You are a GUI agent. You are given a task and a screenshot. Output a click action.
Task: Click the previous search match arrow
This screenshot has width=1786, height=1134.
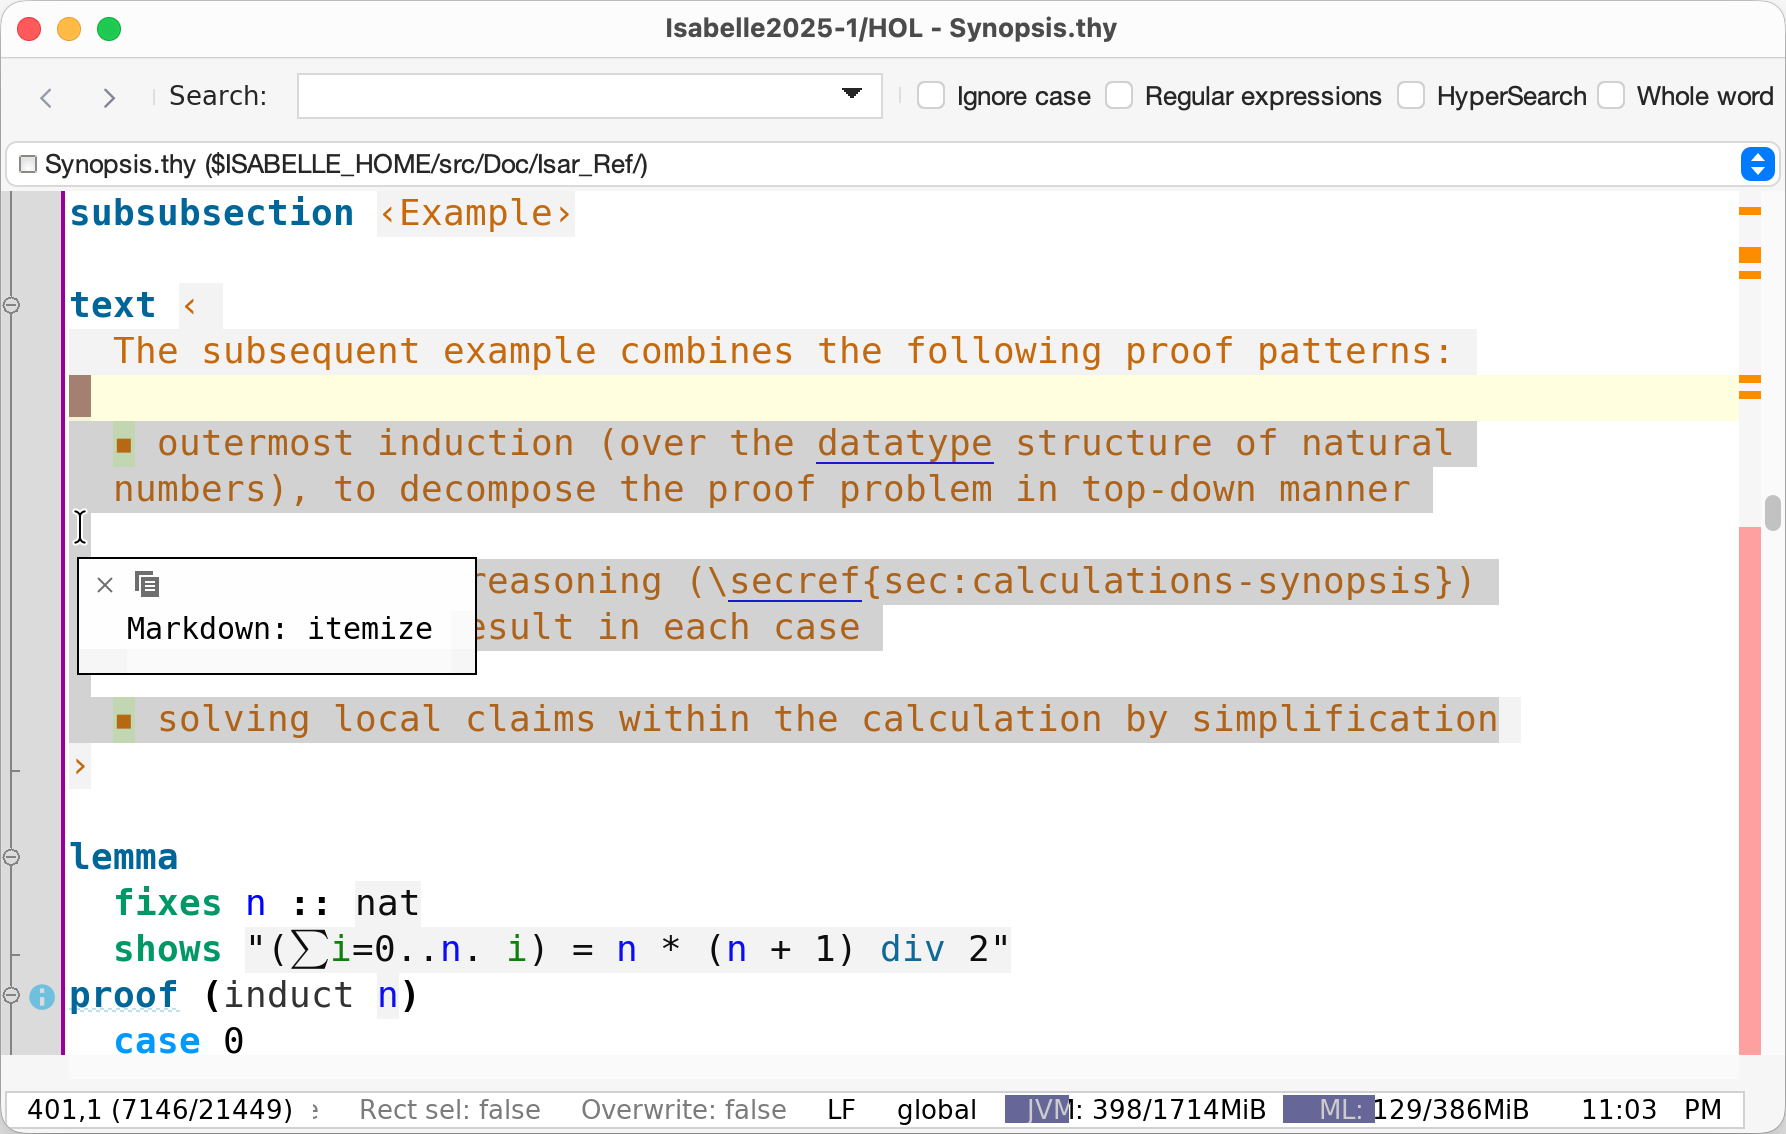coord(46,97)
